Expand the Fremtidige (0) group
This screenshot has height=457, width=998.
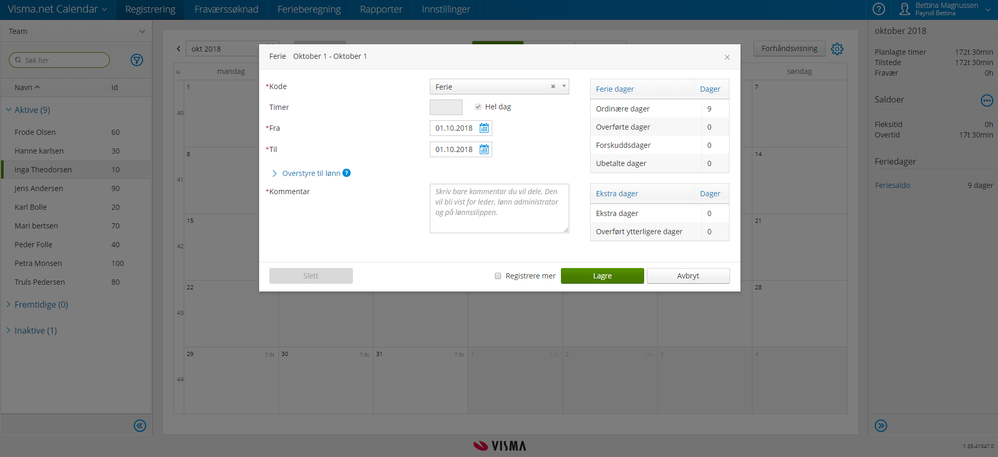37,304
